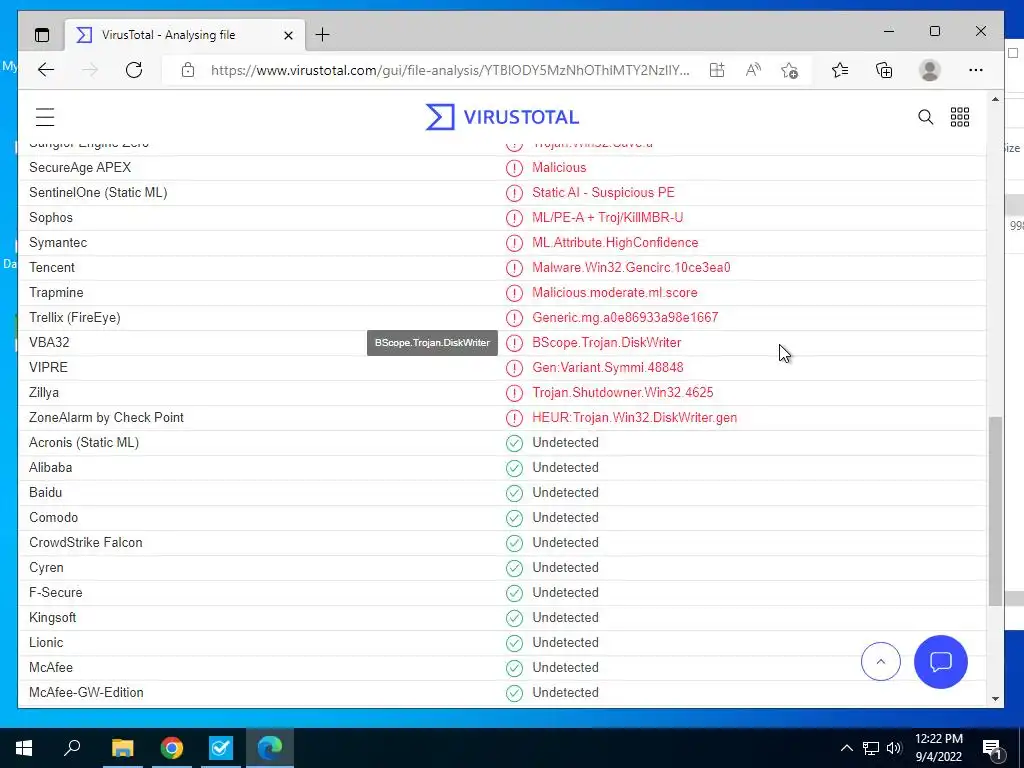The width and height of the screenshot is (1024, 768).
Task: Select ML.Attribute.HighConfidence result
Action: point(615,242)
